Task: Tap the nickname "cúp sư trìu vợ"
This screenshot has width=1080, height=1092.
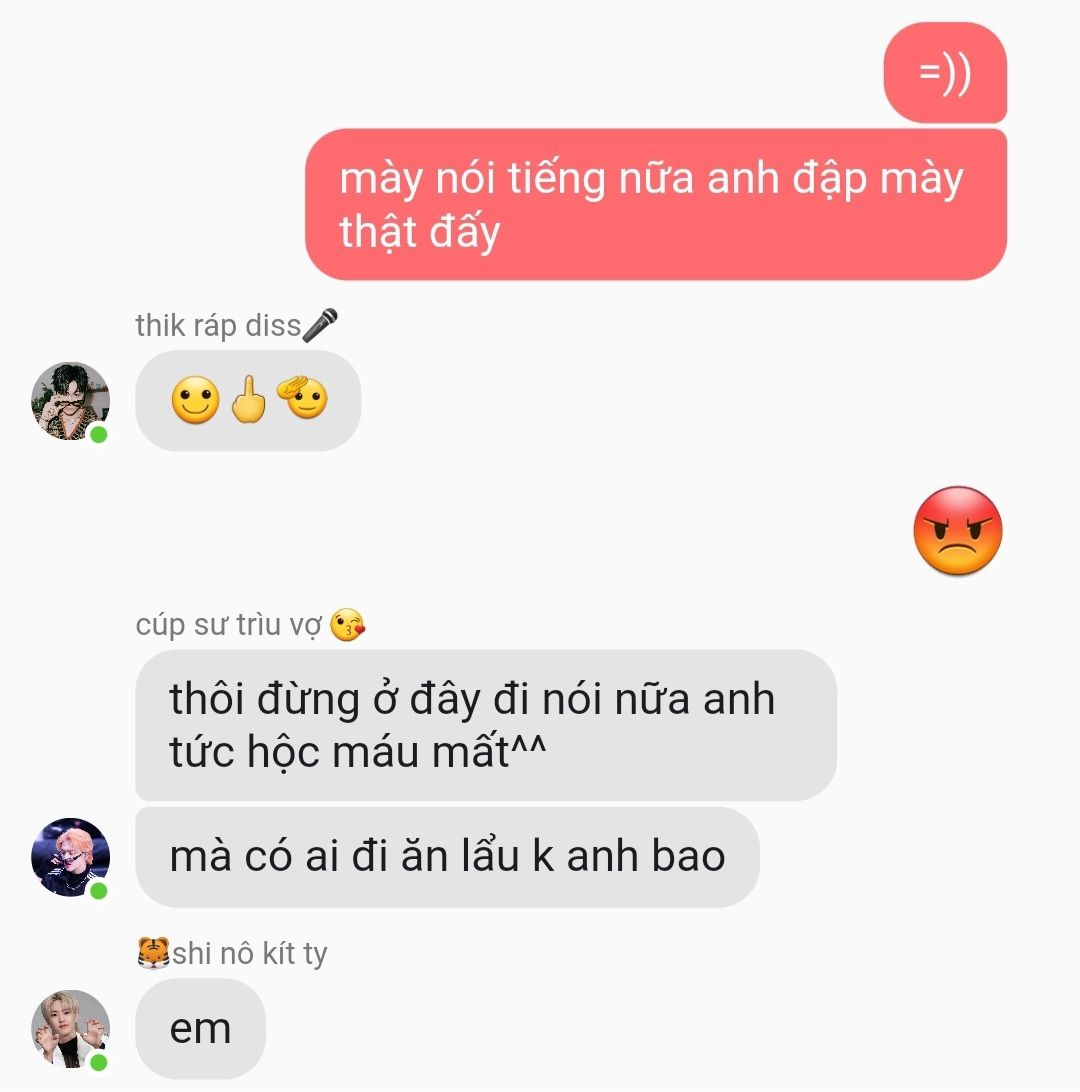Action: 229,625
